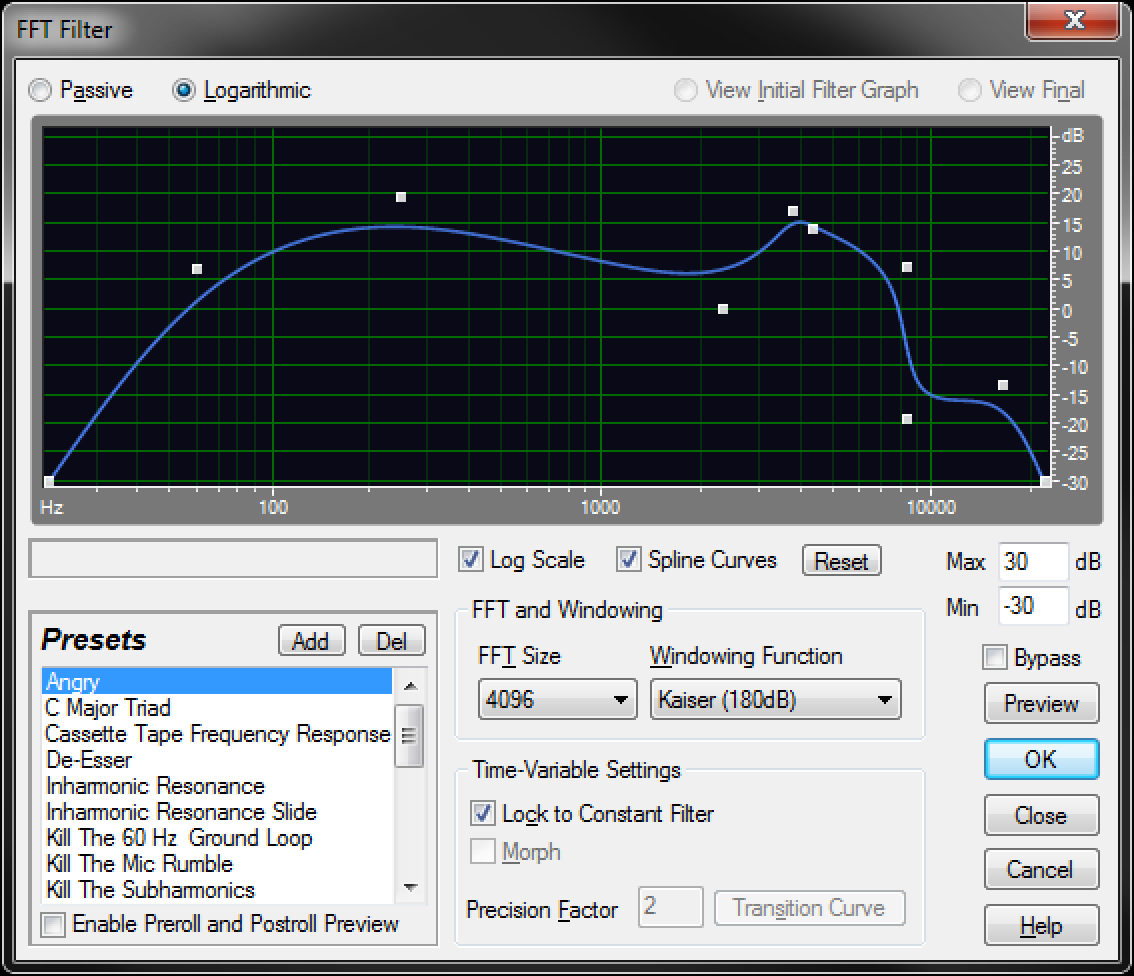Confirm with the OK button
The image size is (1134, 976).
click(1041, 759)
